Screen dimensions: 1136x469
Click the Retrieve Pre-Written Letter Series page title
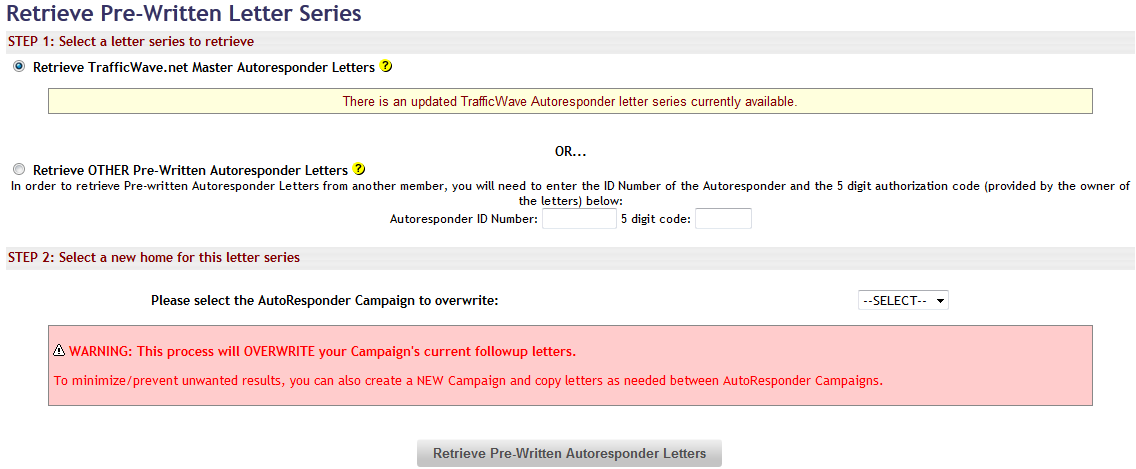click(184, 14)
